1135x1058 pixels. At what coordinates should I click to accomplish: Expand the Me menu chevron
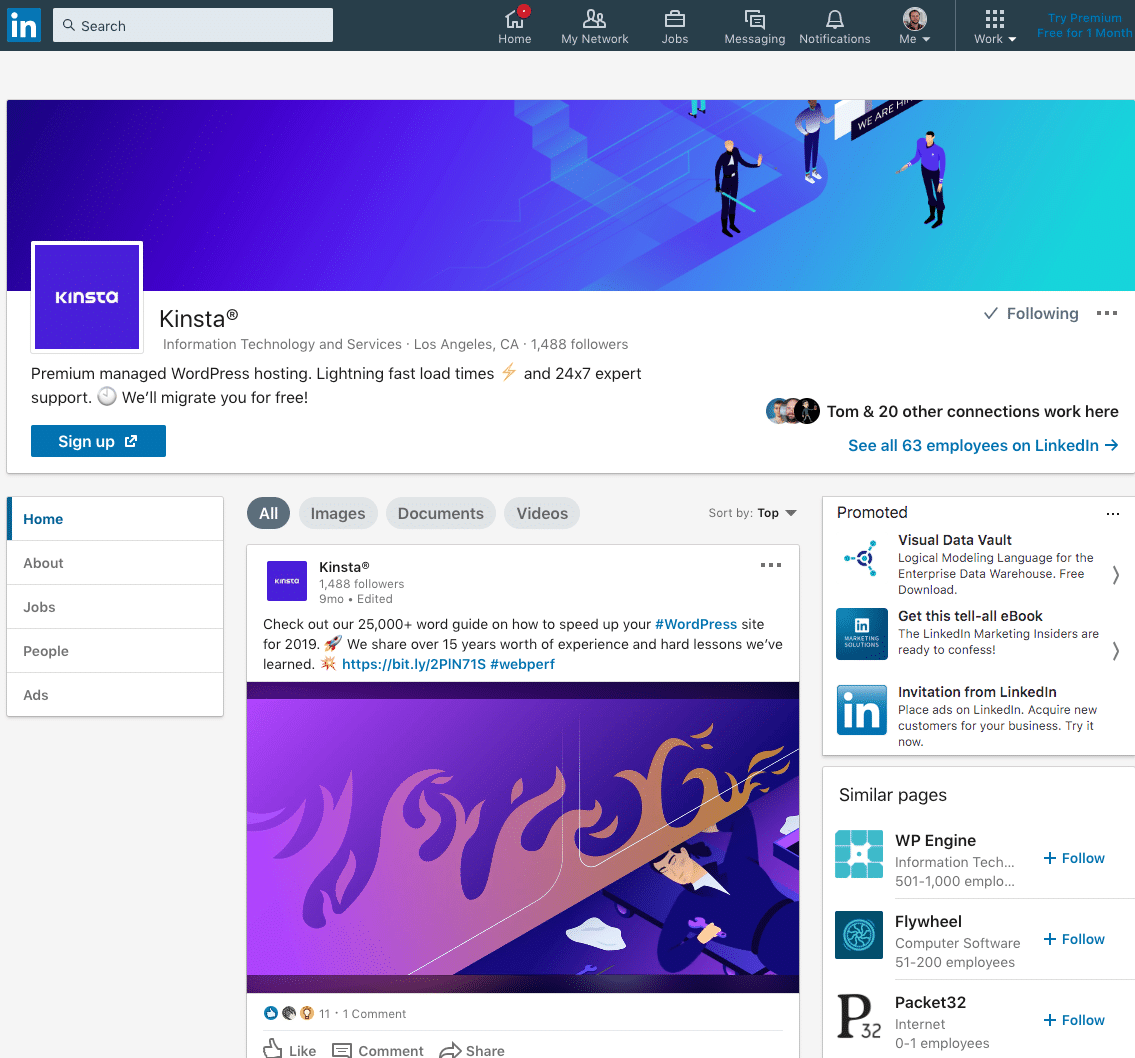coord(928,38)
